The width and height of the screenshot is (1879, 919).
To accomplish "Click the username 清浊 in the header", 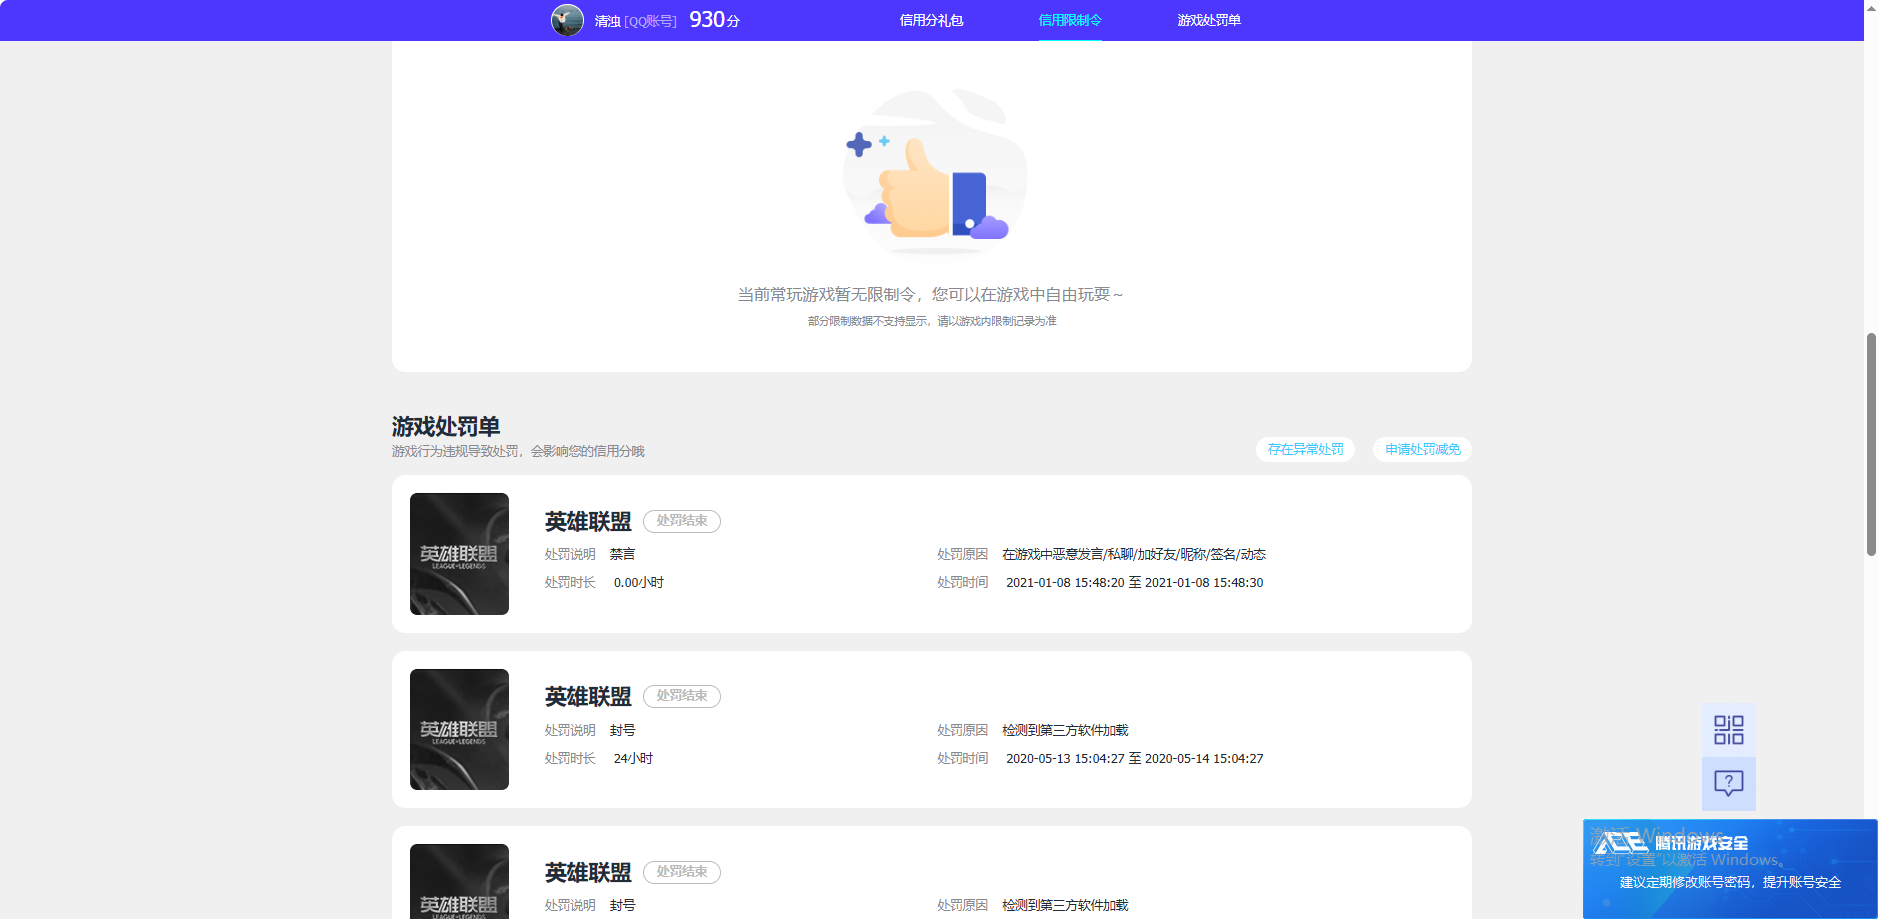I will point(607,21).
